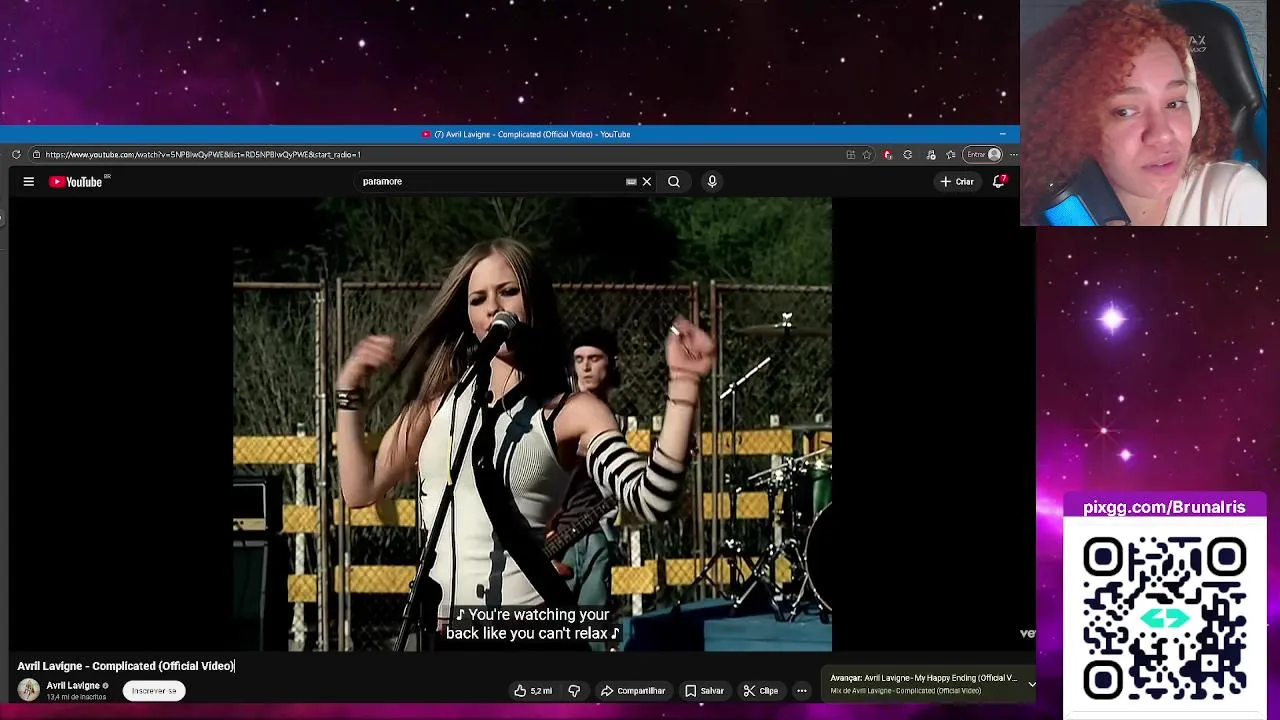Viewport: 1280px width, 720px height.
Task: Click the 'Entrar' profile sign-in button
Action: 983,154
